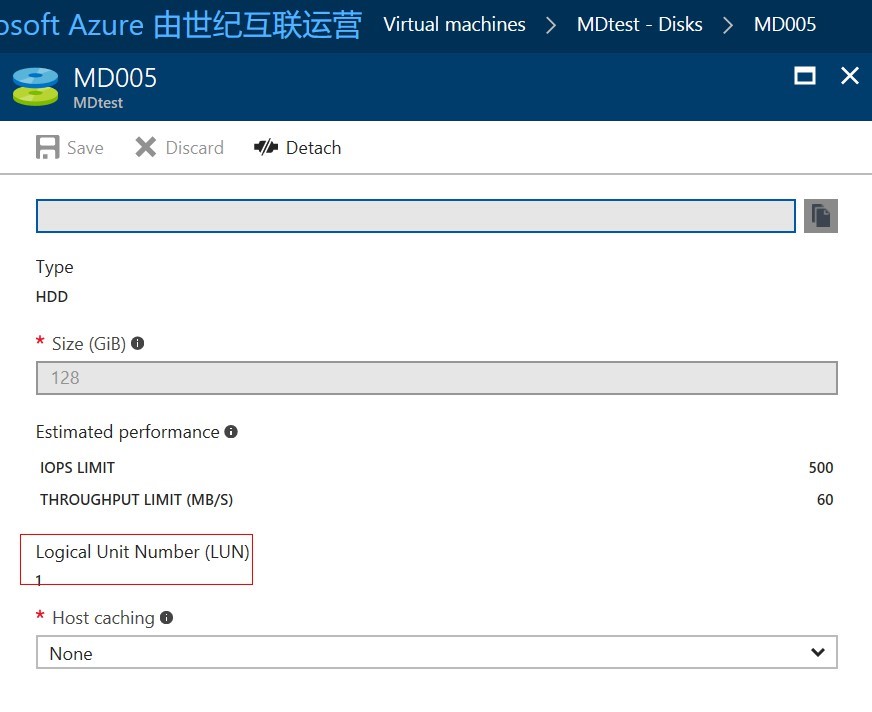Copy the disk name using clipboard icon
872x712 pixels.
coord(820,216)
